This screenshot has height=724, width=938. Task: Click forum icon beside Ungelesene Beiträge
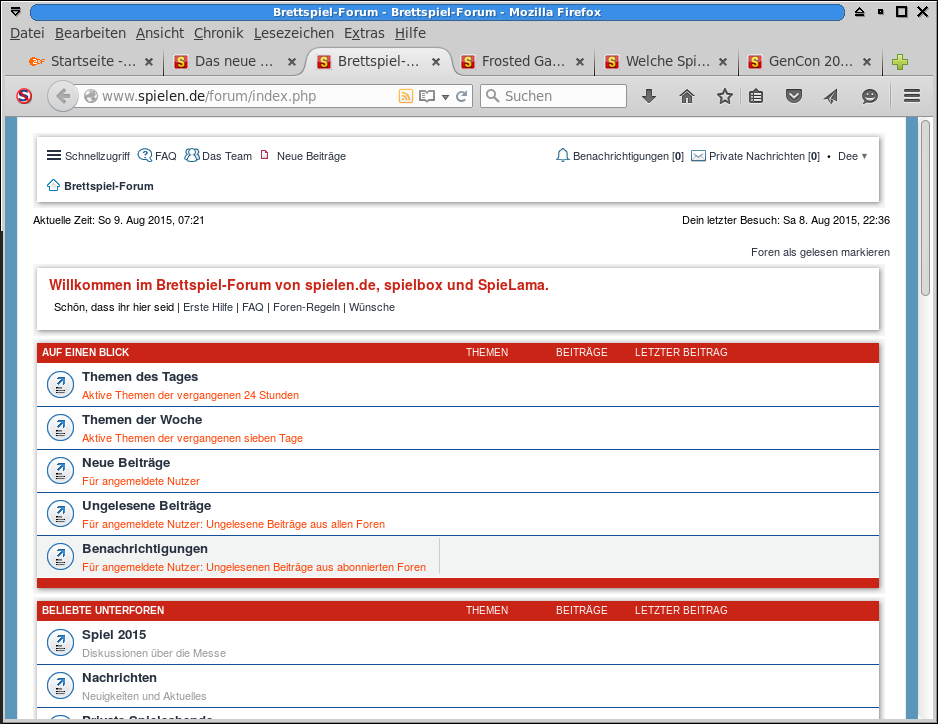60,514
